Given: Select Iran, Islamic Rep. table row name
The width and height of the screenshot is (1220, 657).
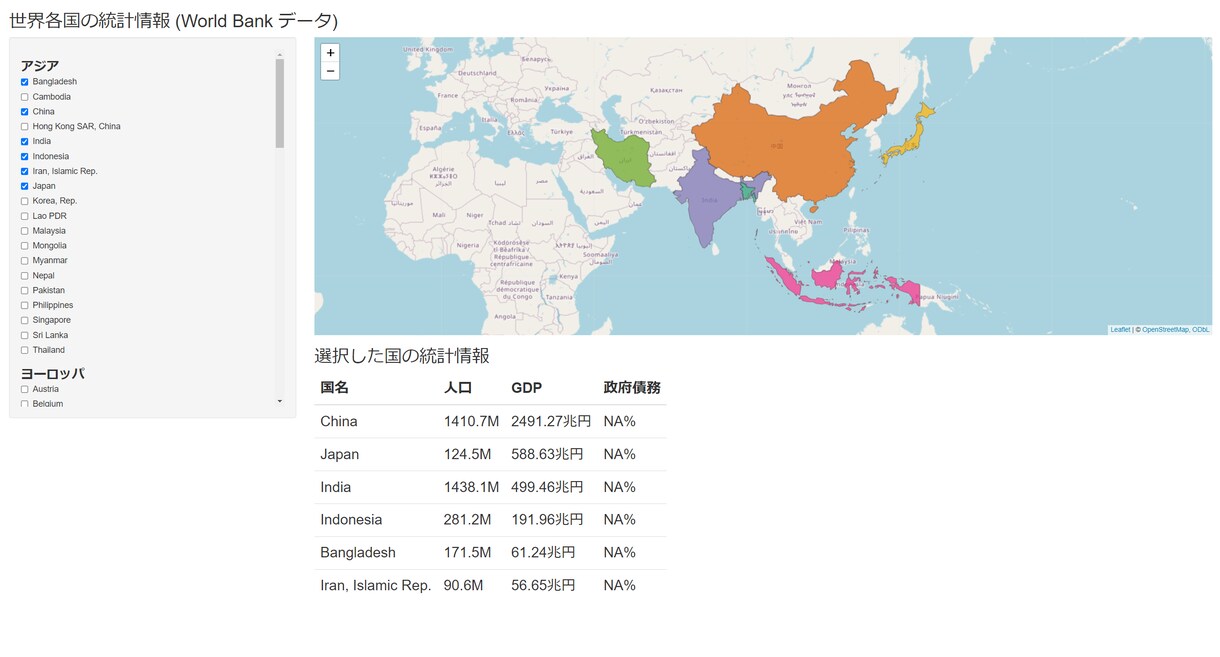Looking at the screenshot, I should click(376, 586).
